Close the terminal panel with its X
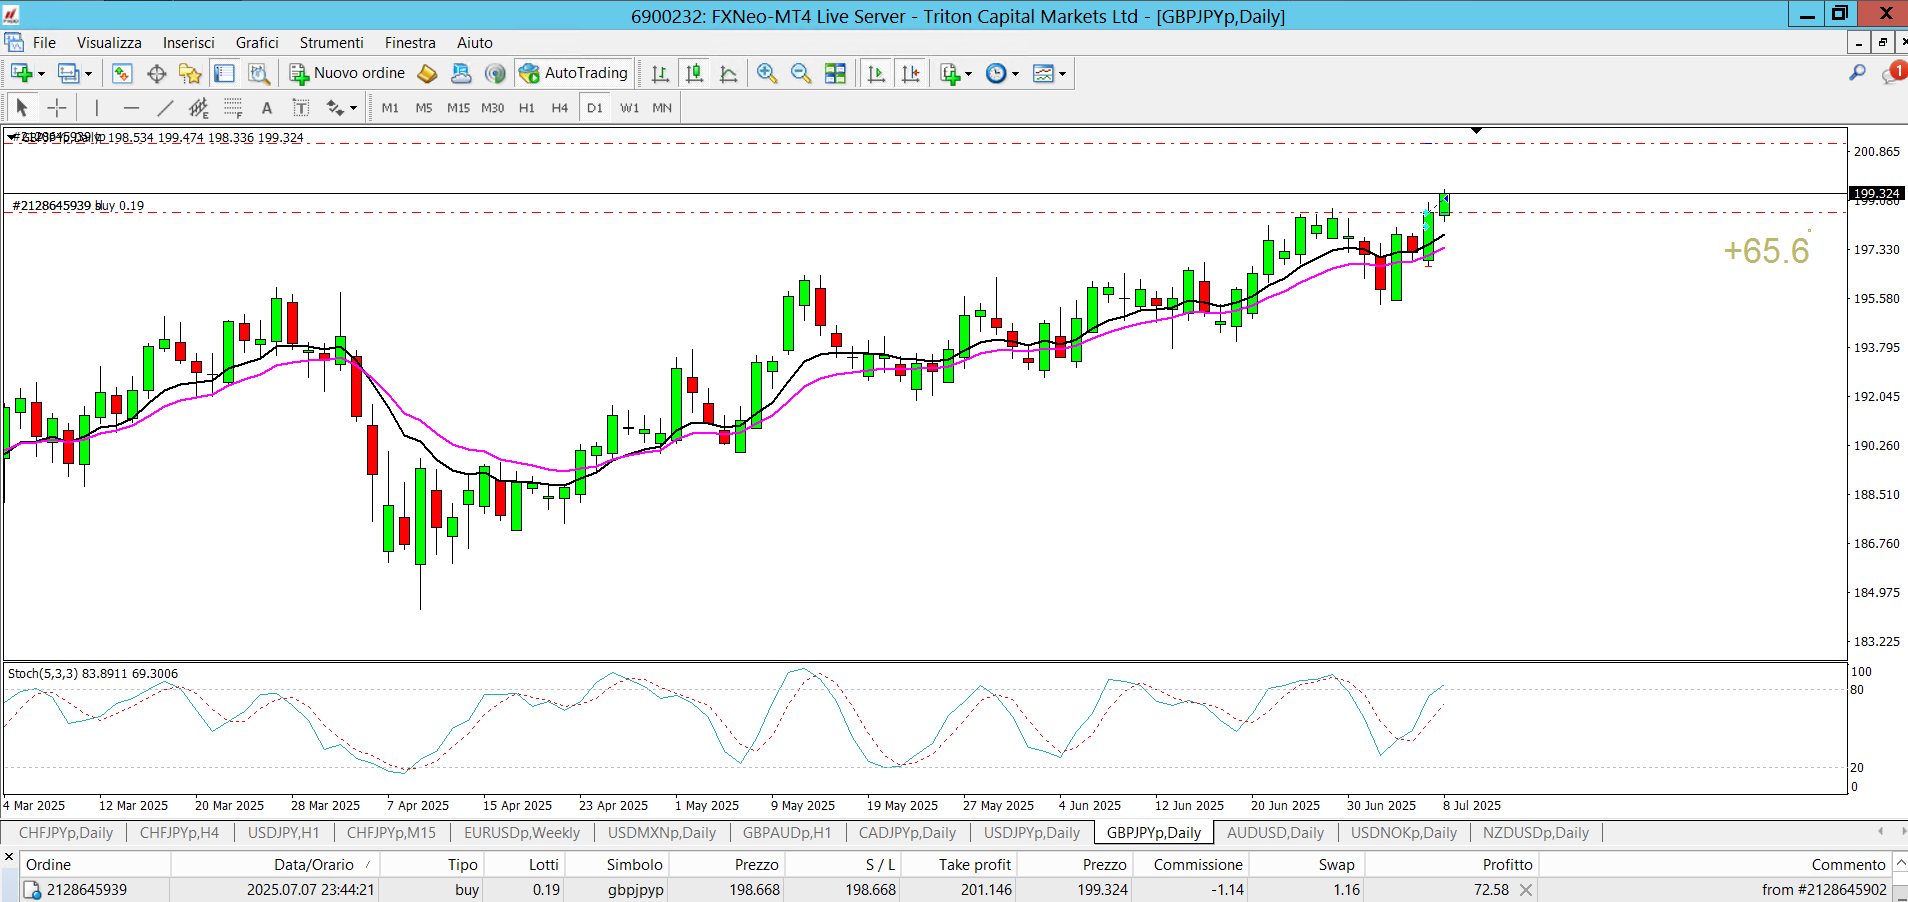The width and height of the screenshot is (1908, 902). tap(9, 857)
